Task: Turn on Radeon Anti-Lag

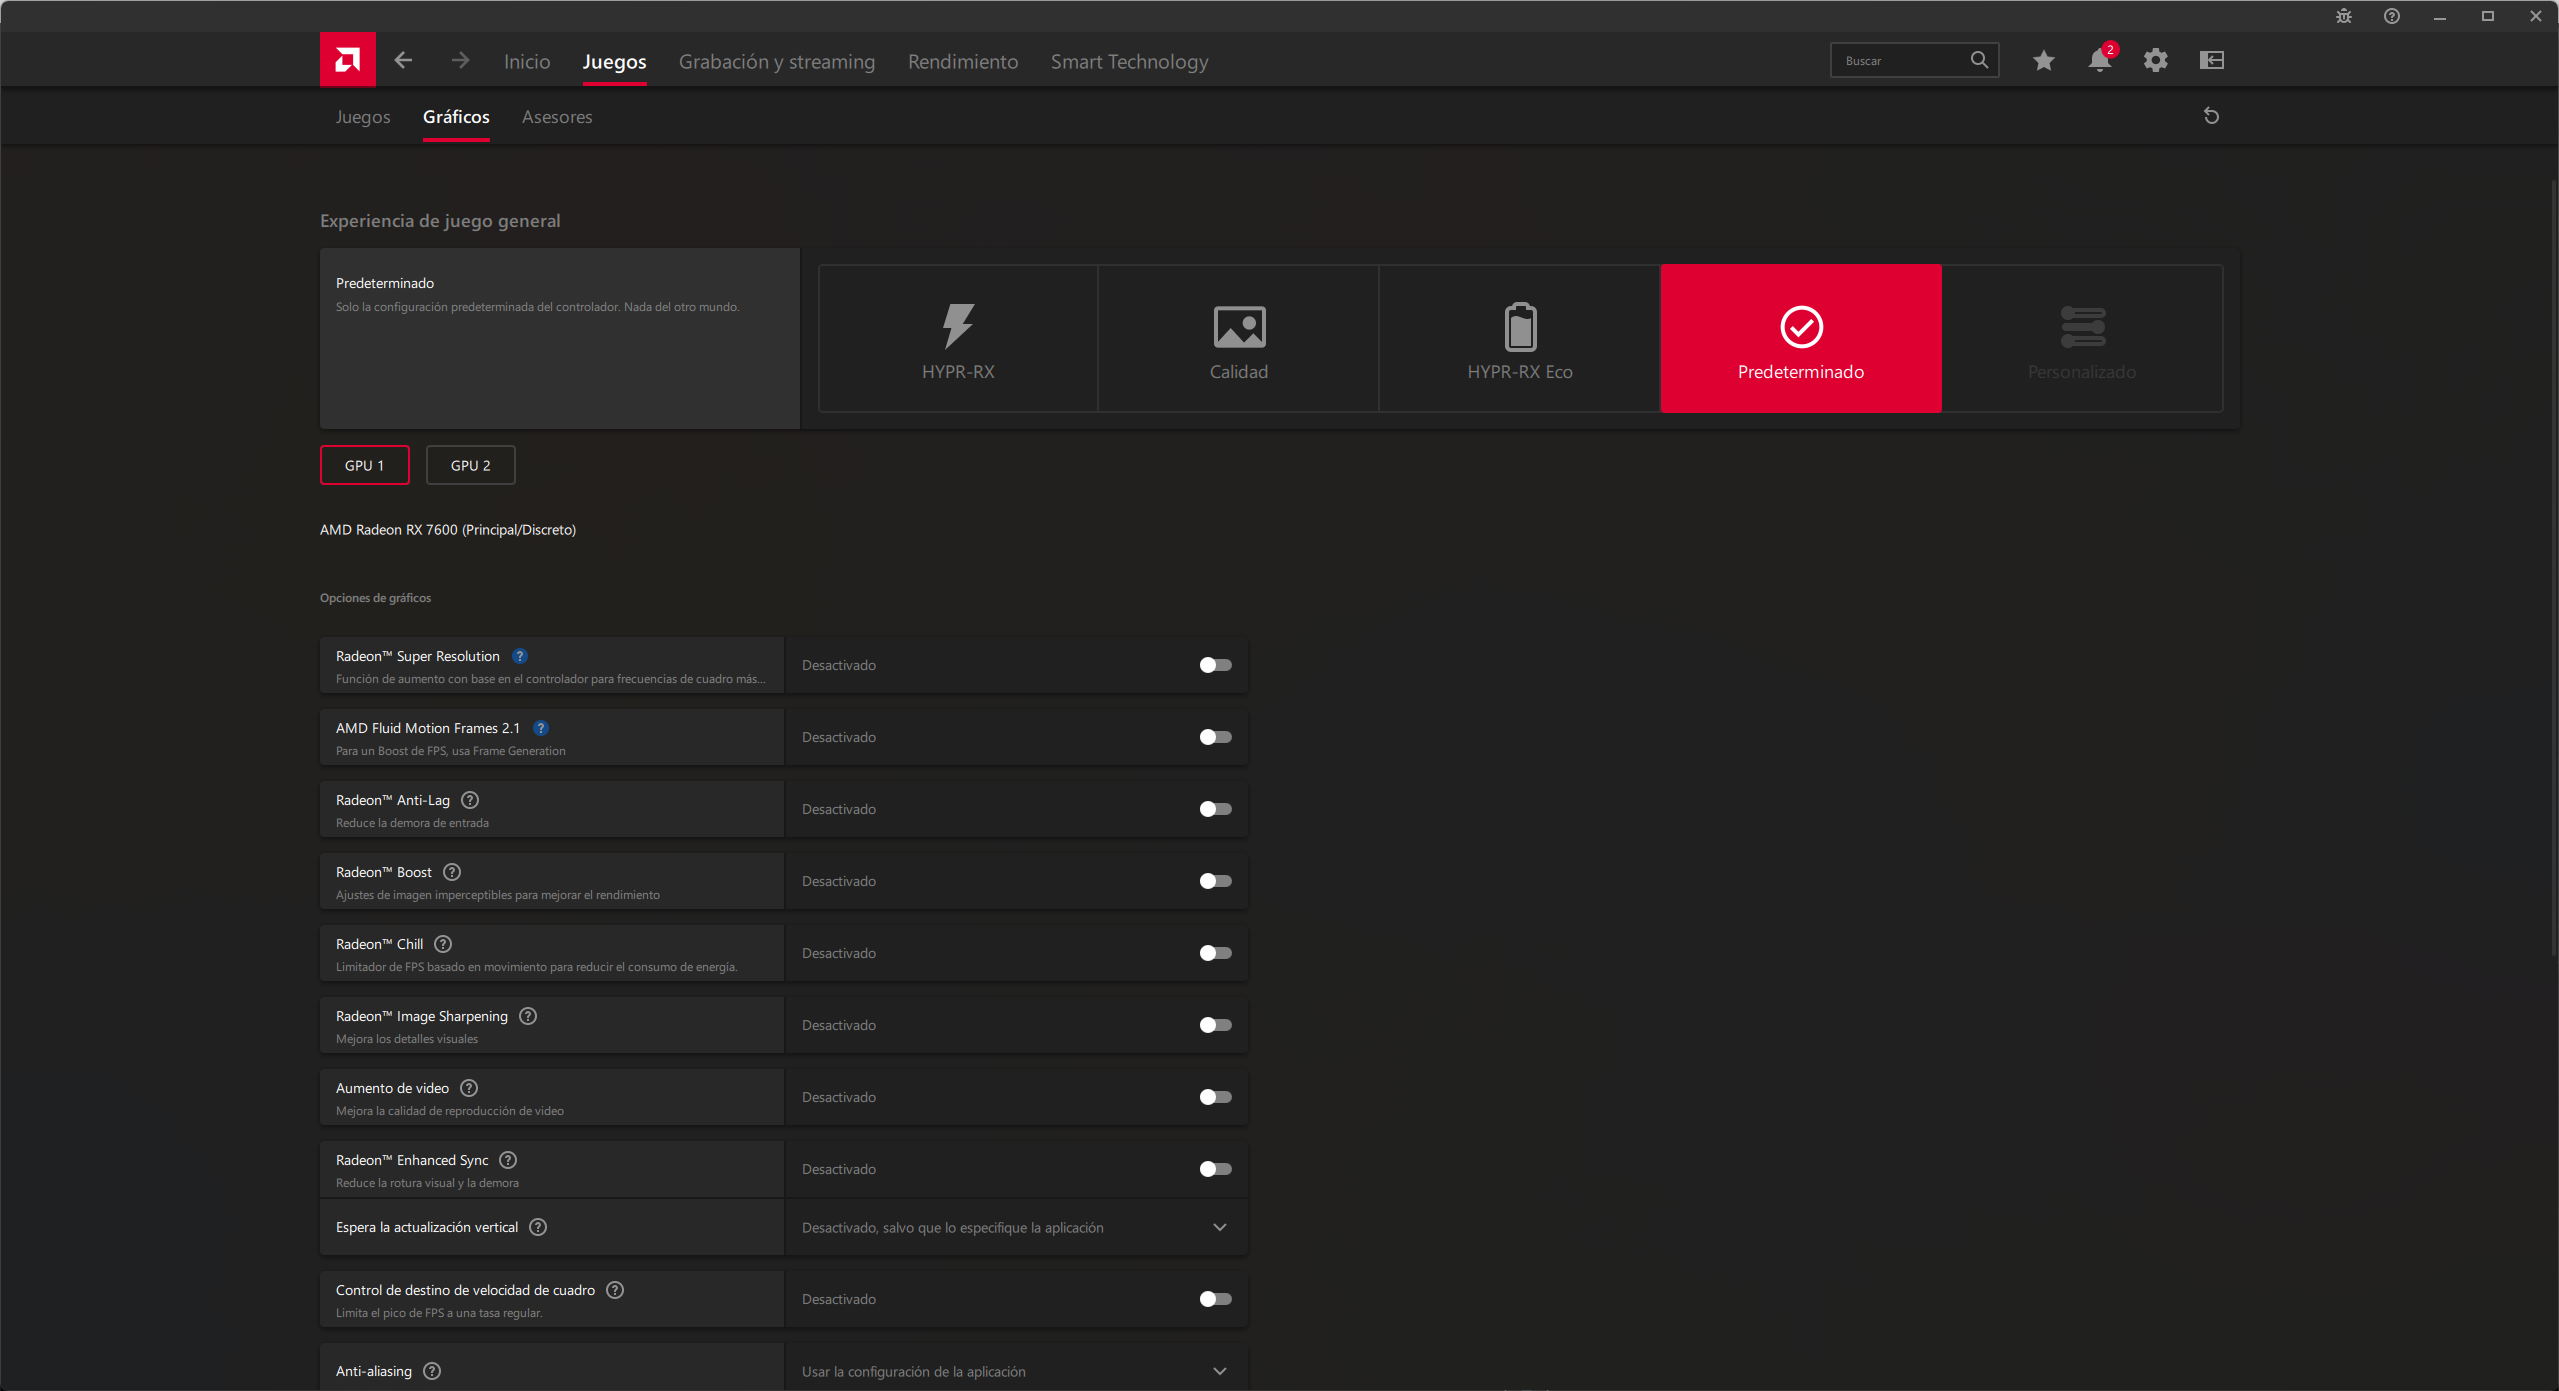Action: click(x=1216, y=809)
